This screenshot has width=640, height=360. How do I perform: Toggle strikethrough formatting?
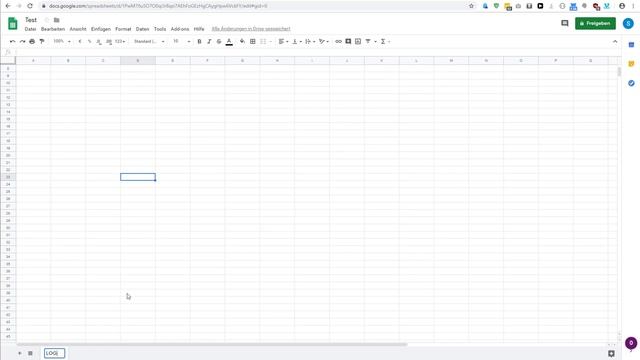(219, 41)
